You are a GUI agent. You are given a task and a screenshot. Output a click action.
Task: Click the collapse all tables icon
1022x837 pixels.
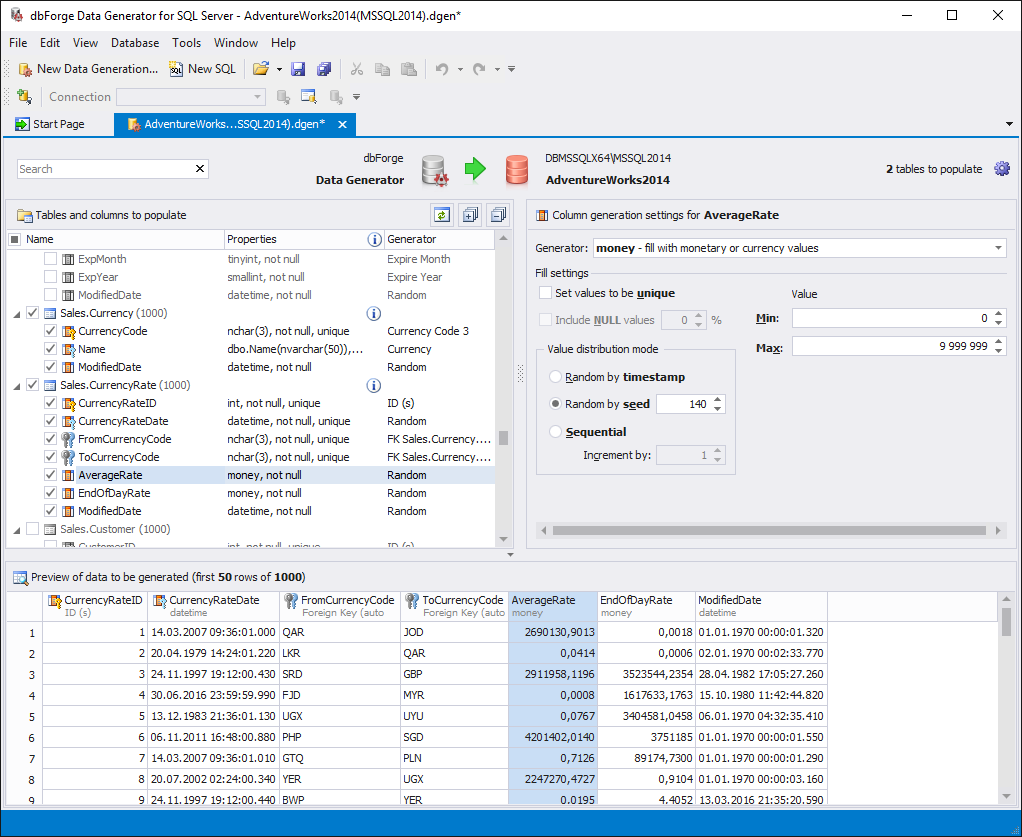(498, 214)
